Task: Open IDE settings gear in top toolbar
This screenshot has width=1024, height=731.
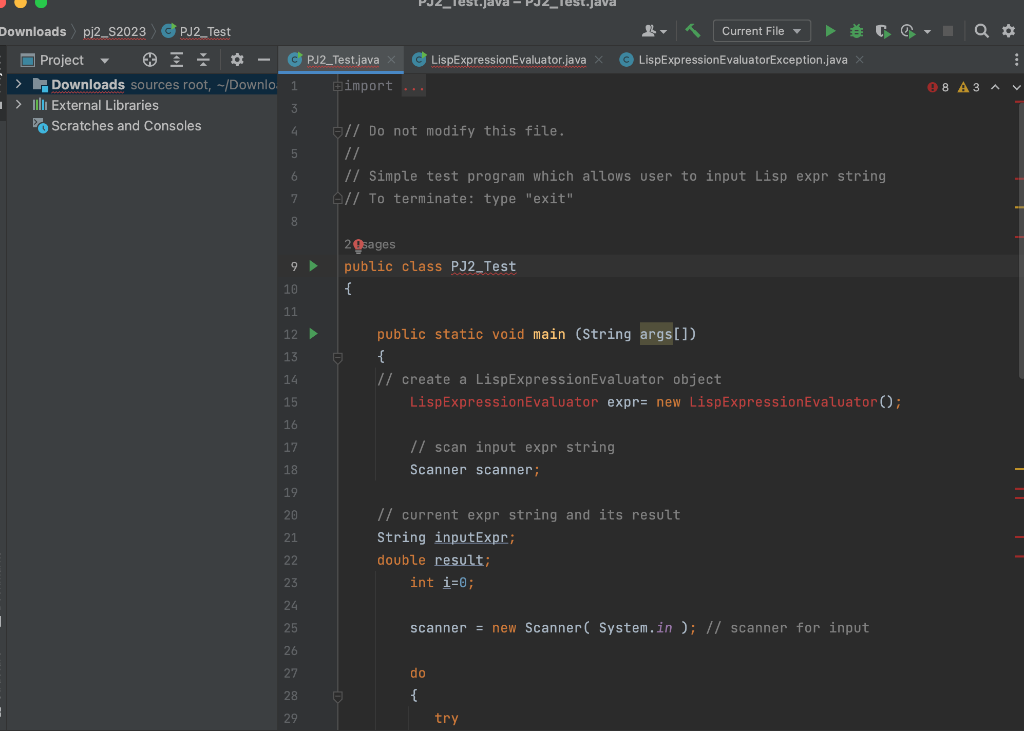Action: [1008, 31]
